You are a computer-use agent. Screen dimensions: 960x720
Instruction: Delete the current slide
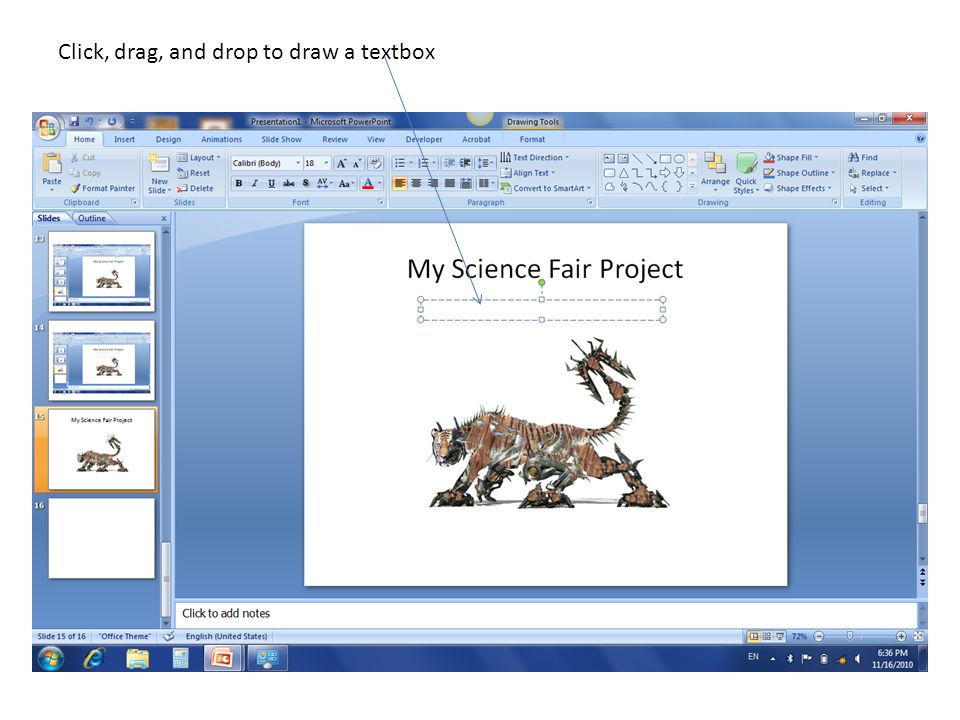[x=195, y=189]
